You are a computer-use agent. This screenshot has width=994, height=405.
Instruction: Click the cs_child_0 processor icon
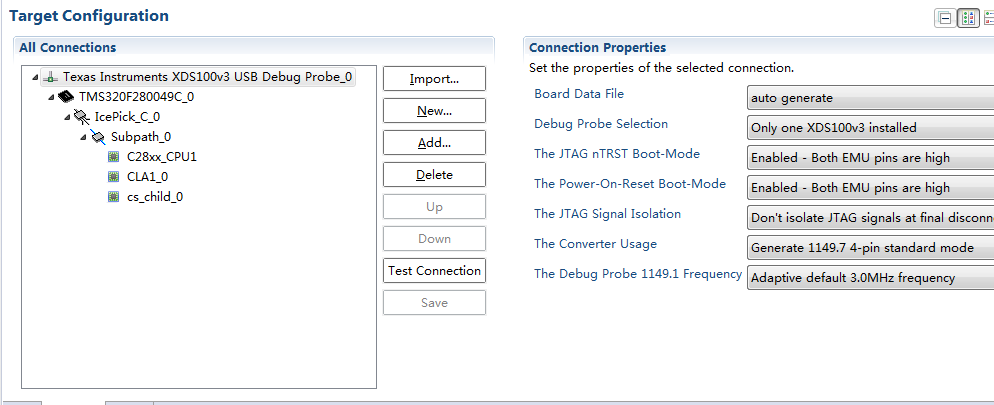[113, 197]
